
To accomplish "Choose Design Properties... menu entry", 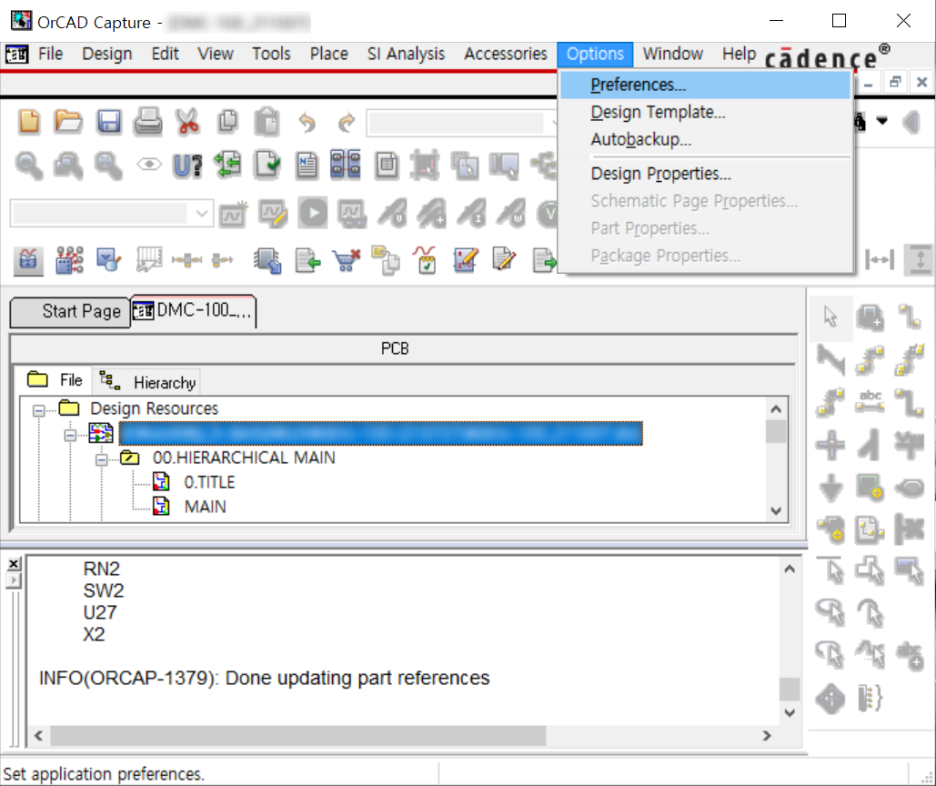I will pyautogui.click(x=705, y=174).
